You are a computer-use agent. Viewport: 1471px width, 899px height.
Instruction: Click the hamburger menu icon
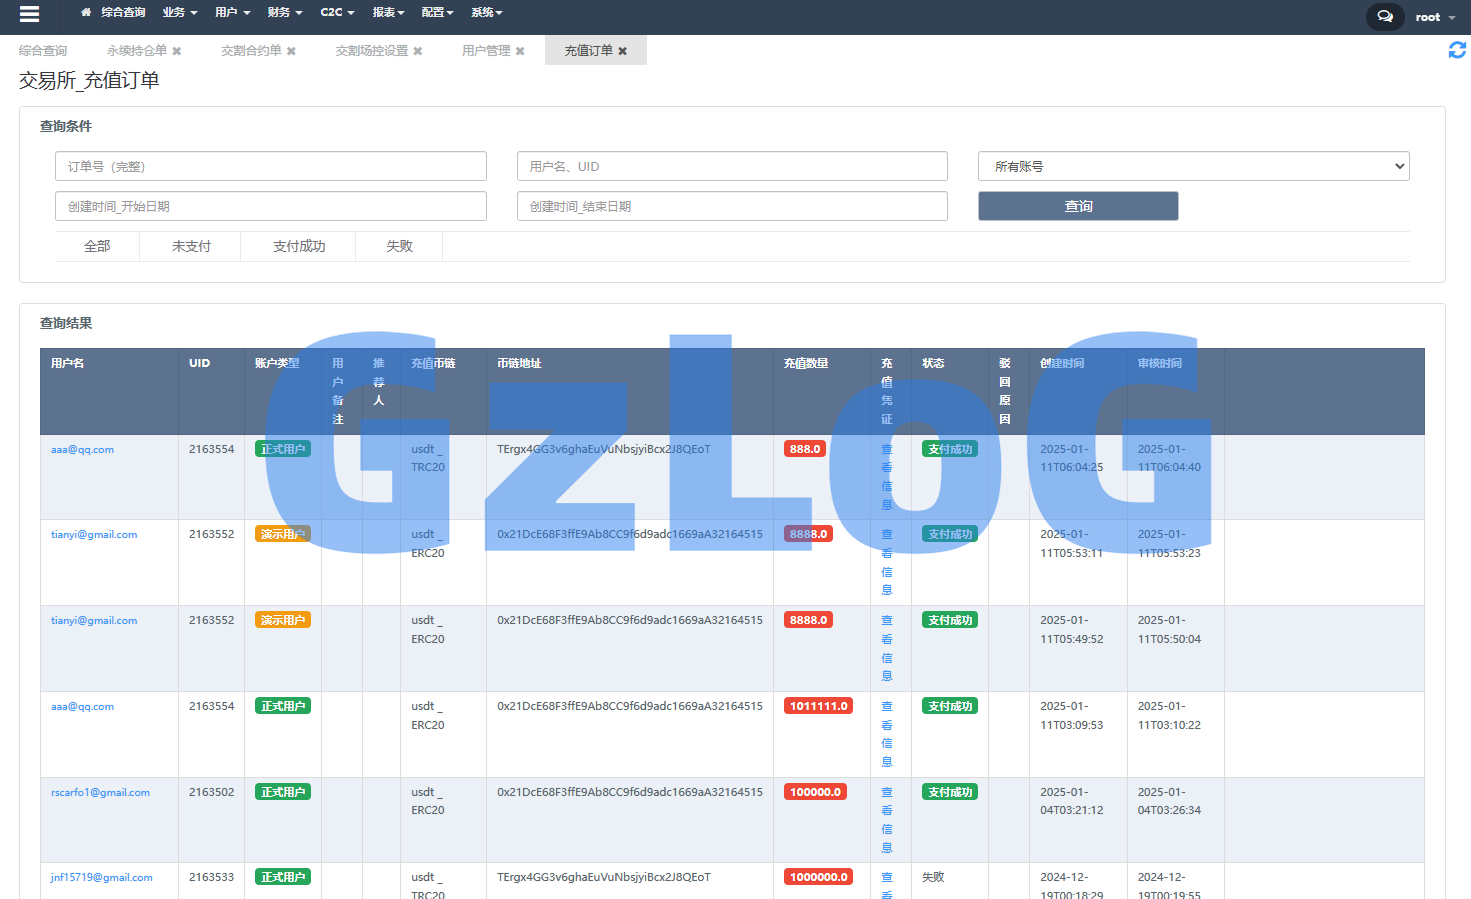coord(29,14)
